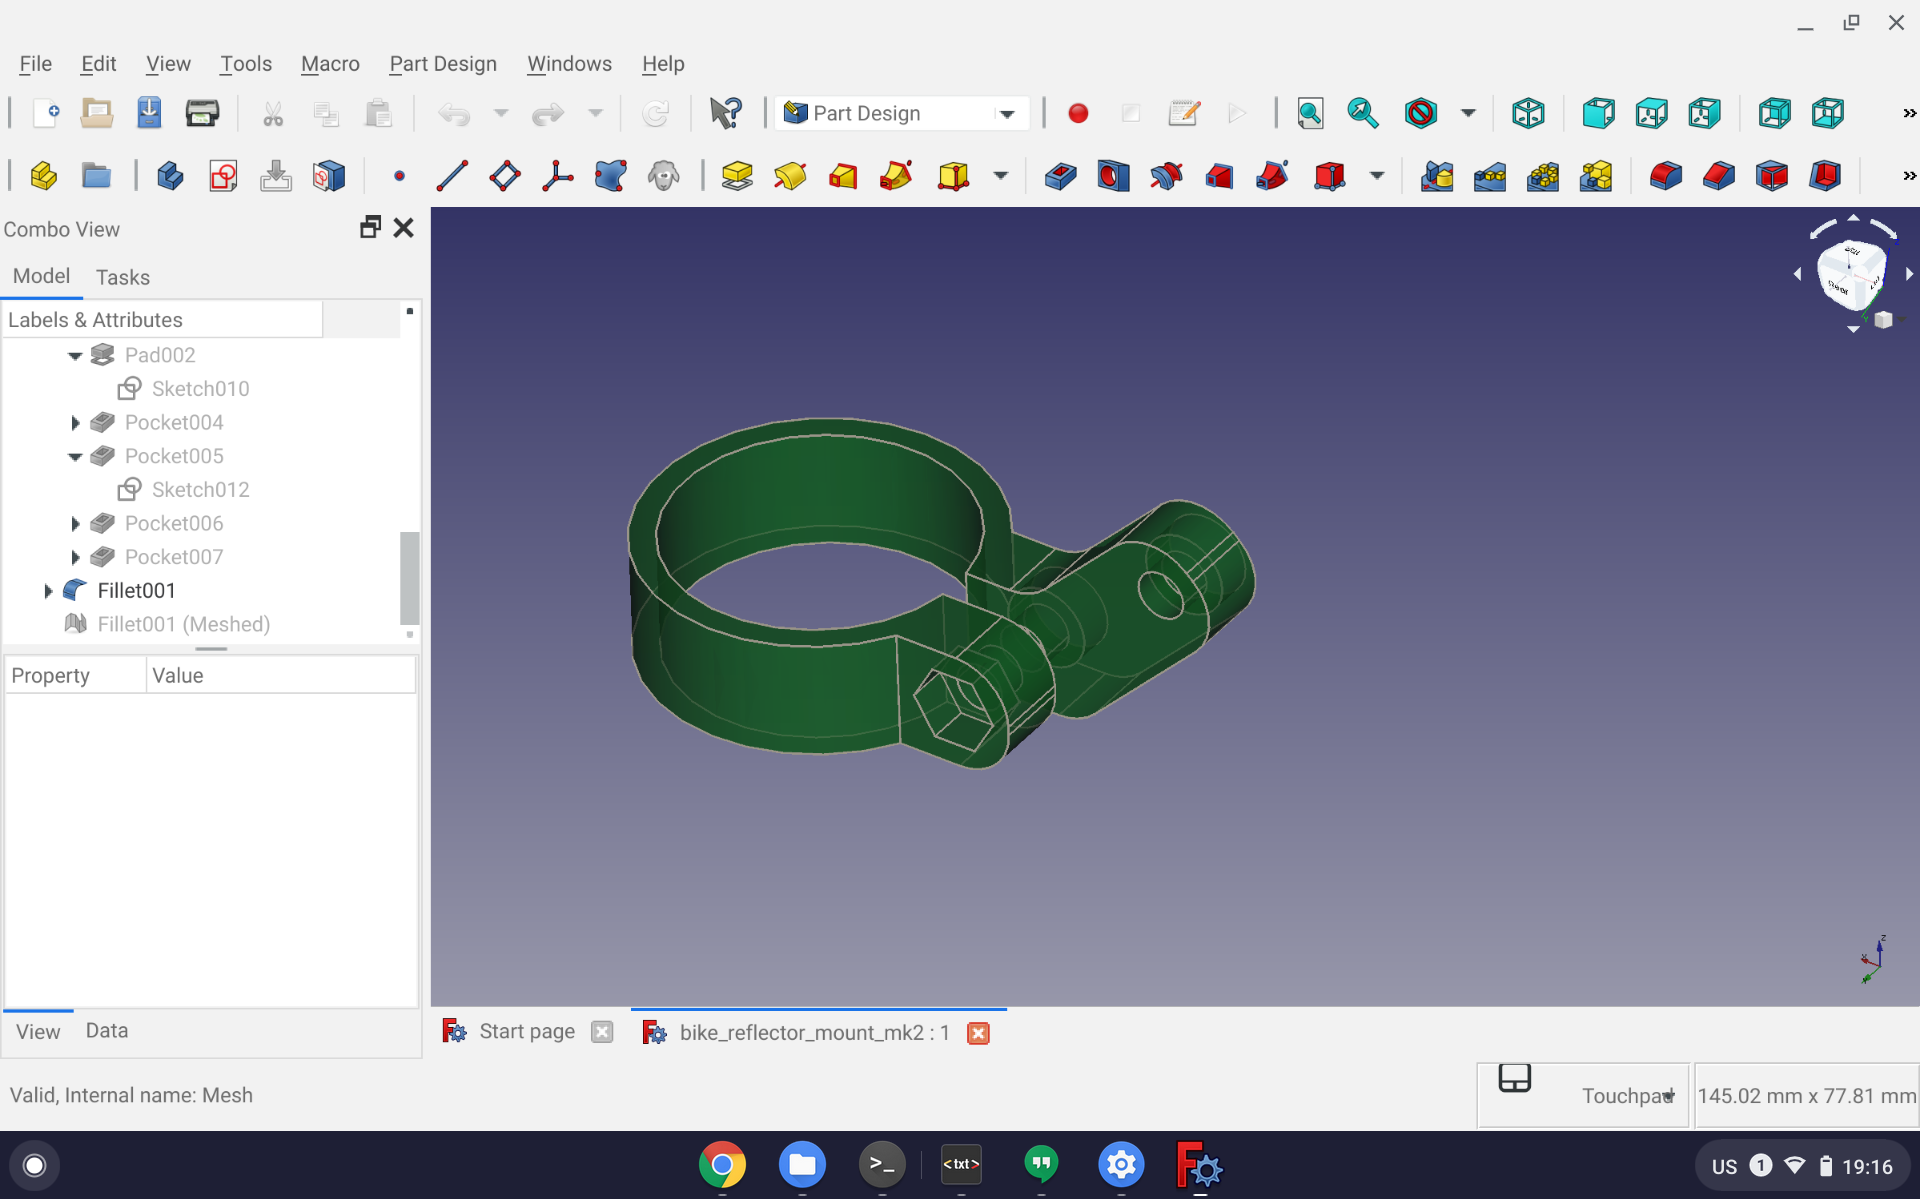The height and width of the screenshot is (1199, 1920).
Task: Click the Linear pattern icon
Action: (x=1490, y=176)
